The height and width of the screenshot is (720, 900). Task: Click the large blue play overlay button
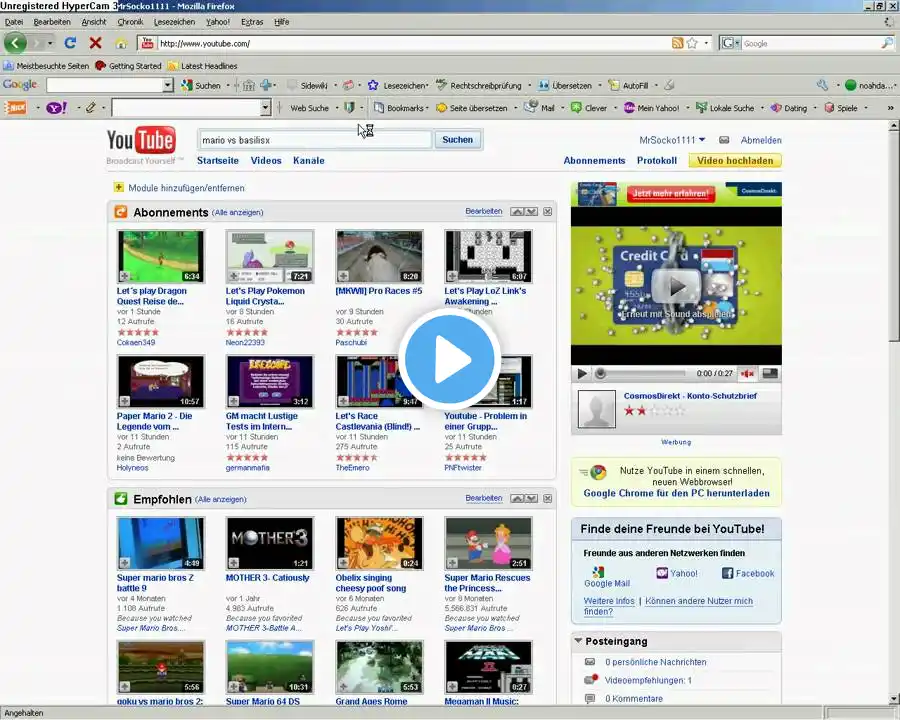click(449, 359)
